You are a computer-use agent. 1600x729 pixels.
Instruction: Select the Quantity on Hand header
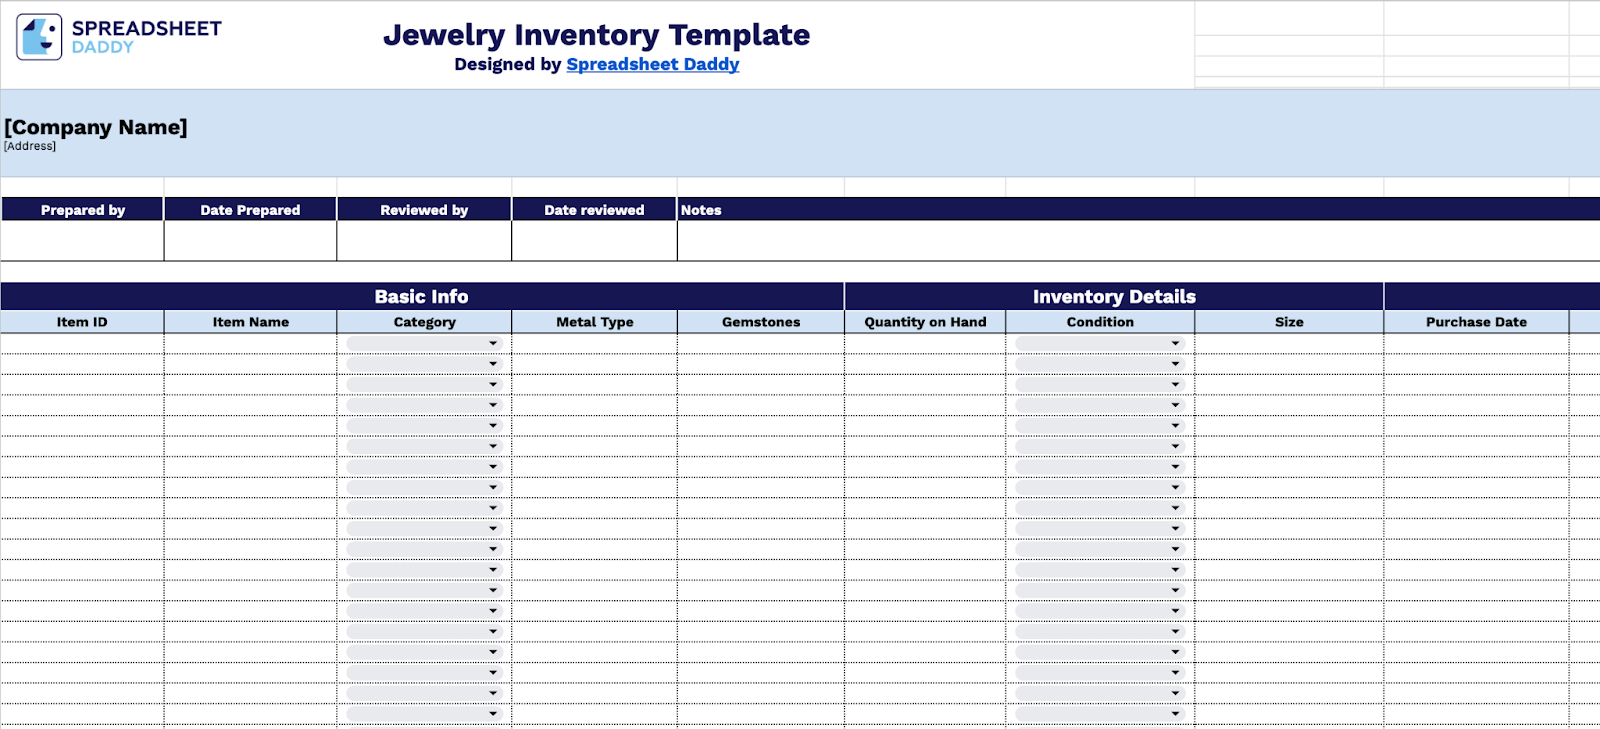click(925, 321)
